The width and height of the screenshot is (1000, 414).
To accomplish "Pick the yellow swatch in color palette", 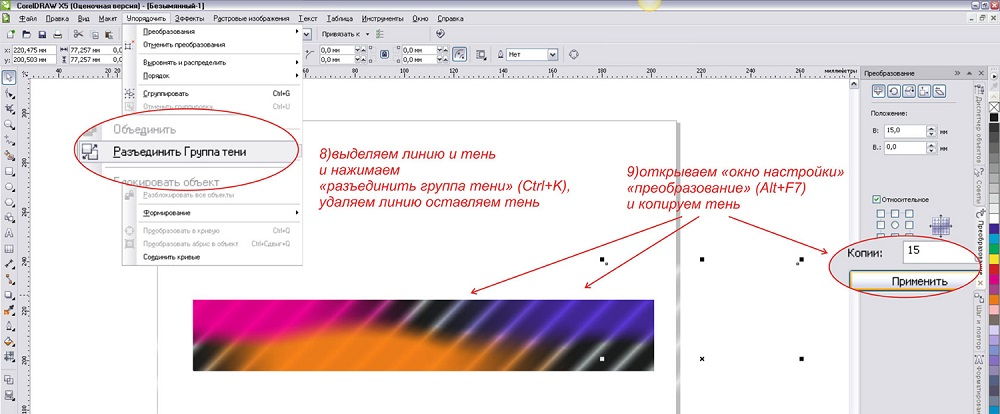I will click(x=994, y=258).
